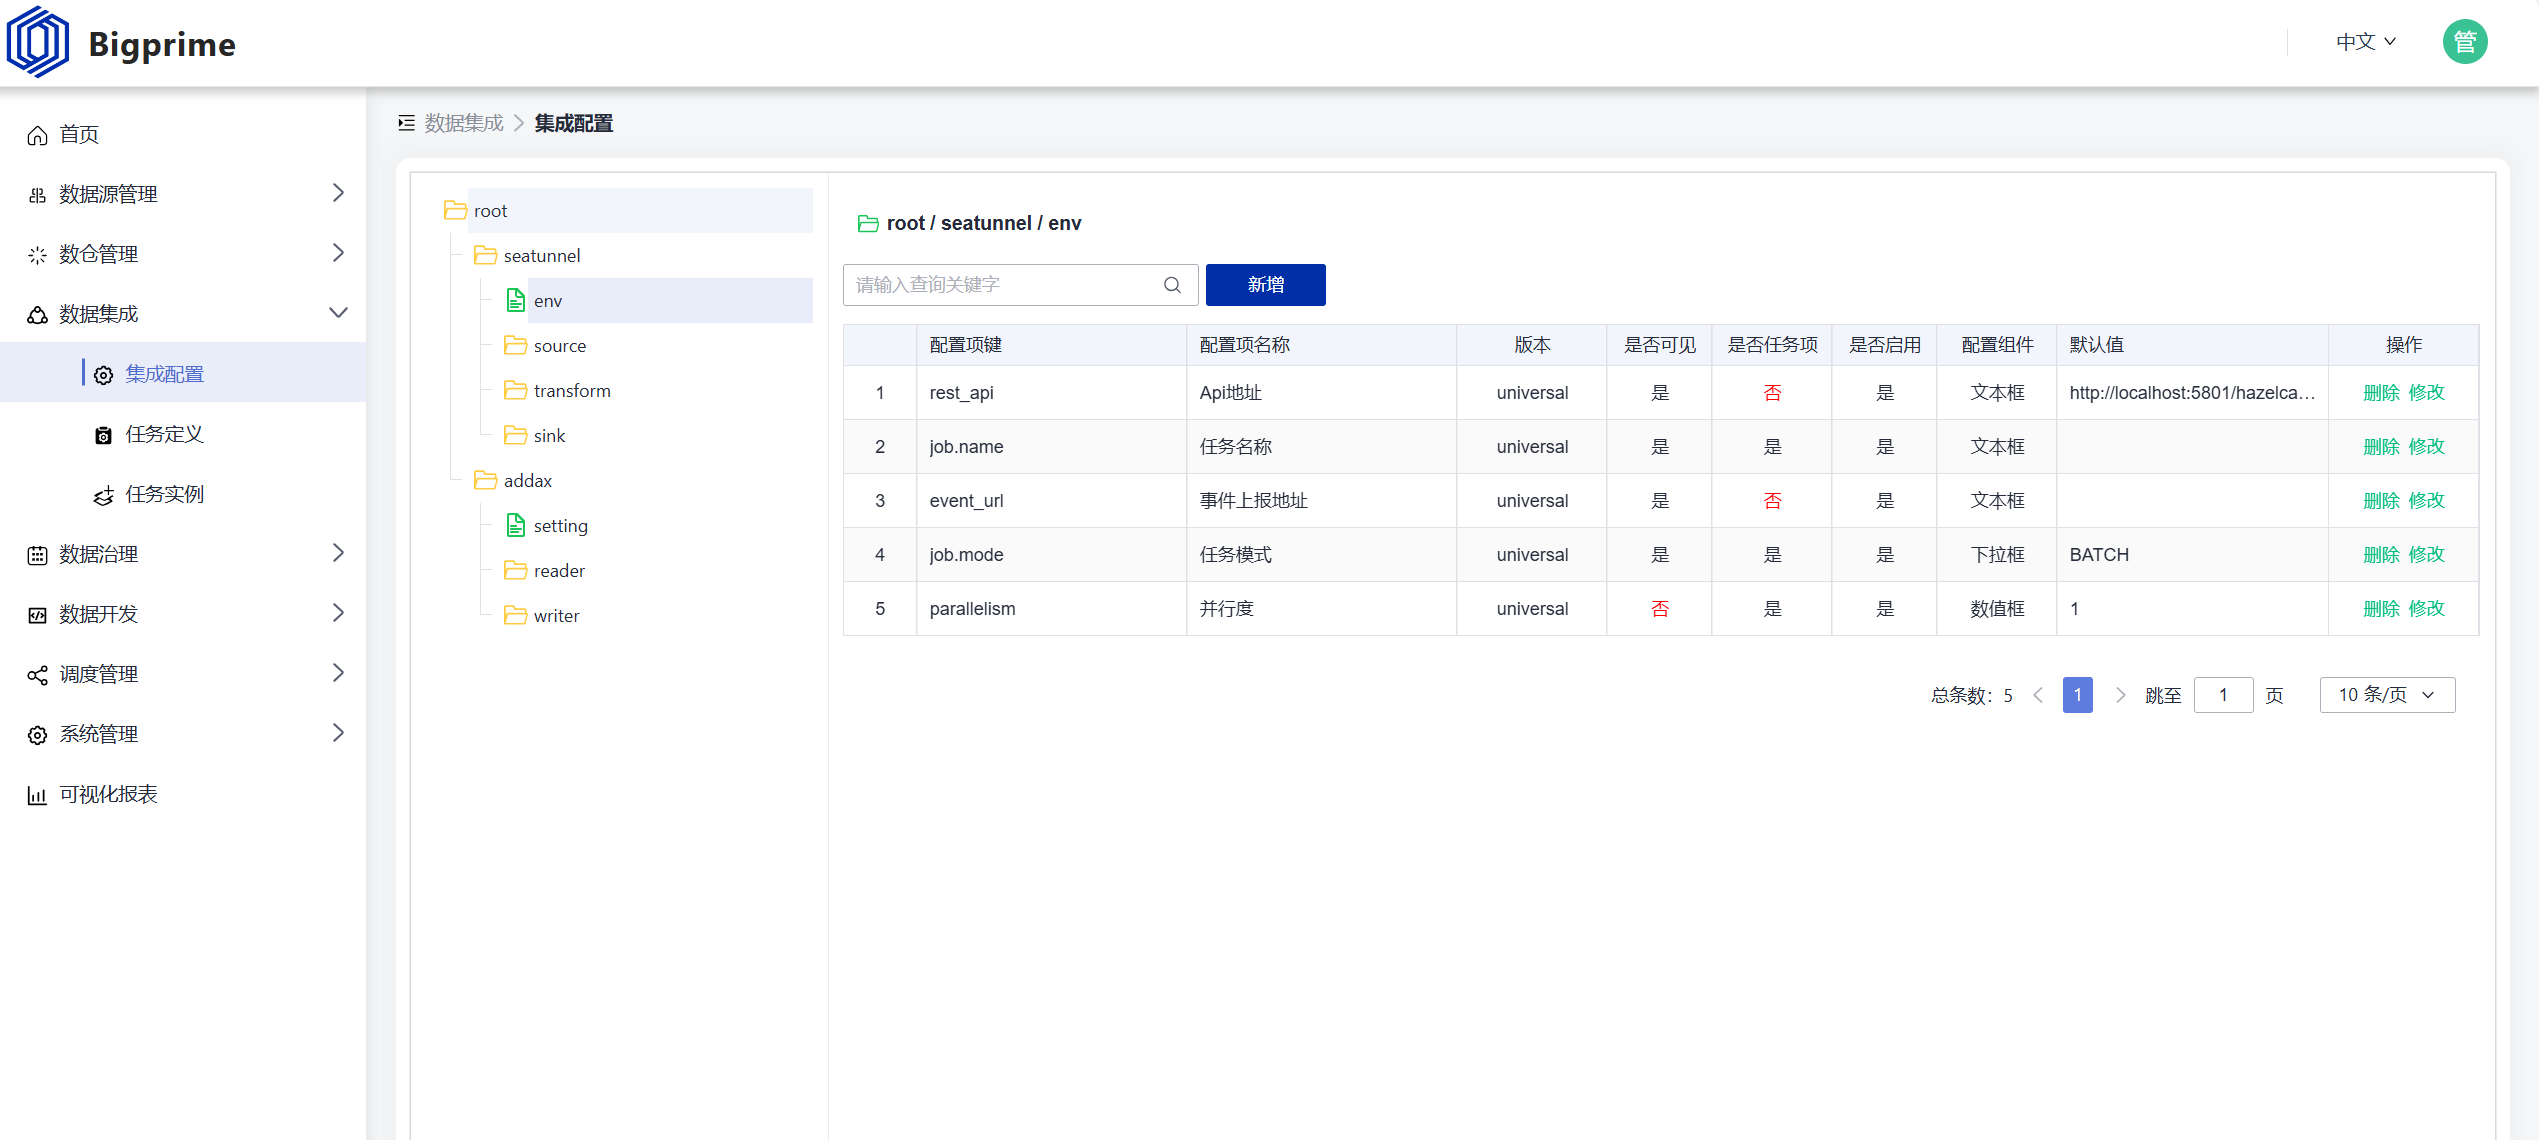Click the gear icon beside 集成配置
The width and height of the screenshot is (2539, 1140).
coord(103,375)
